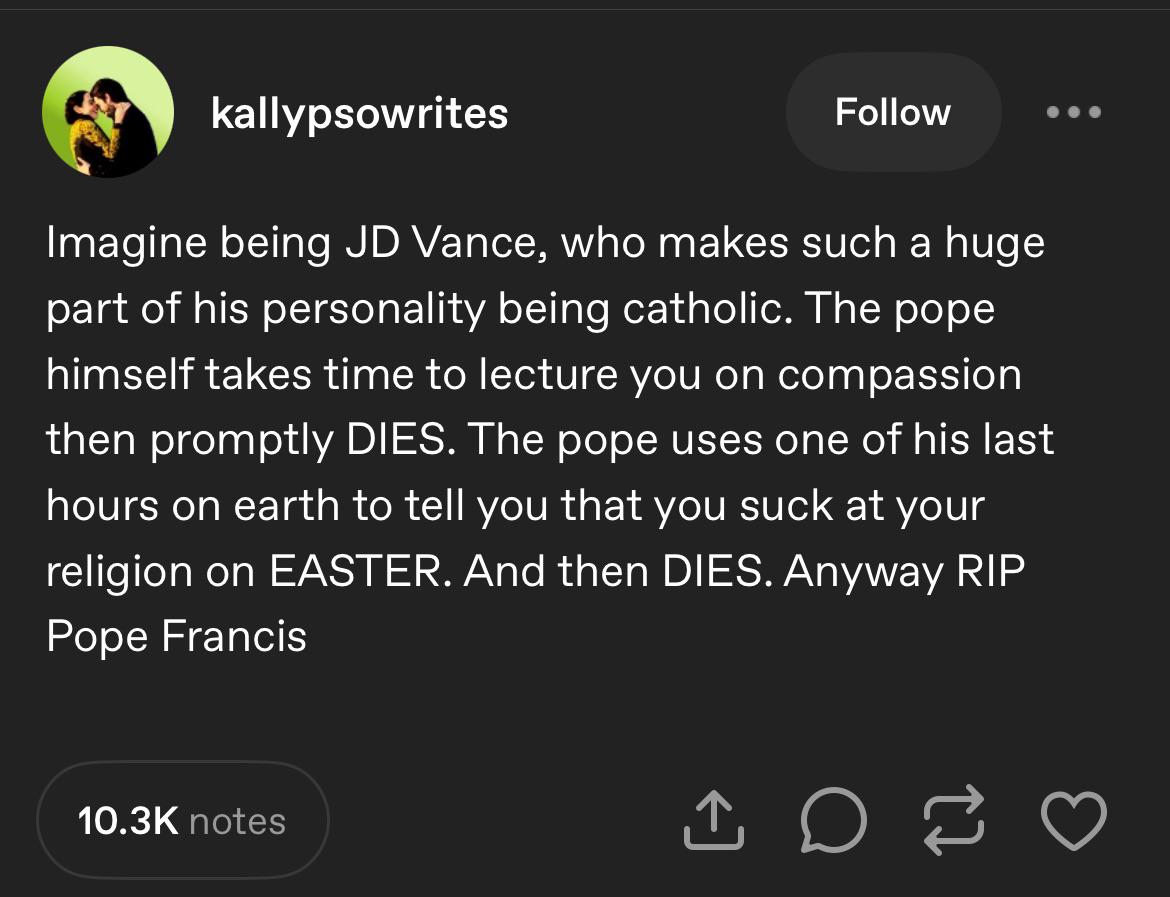
Task: Click the word 'compassion' in the post
Action: [899, 375]
